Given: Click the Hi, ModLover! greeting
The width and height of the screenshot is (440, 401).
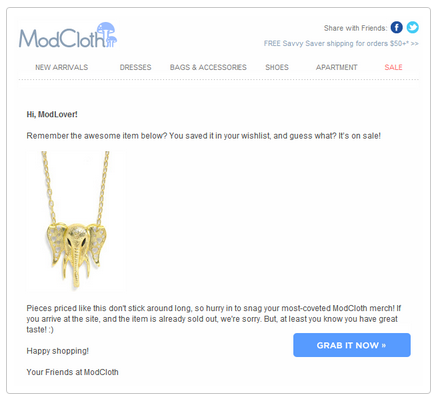Looking at the screenshot, I should [x=52, y=114].
